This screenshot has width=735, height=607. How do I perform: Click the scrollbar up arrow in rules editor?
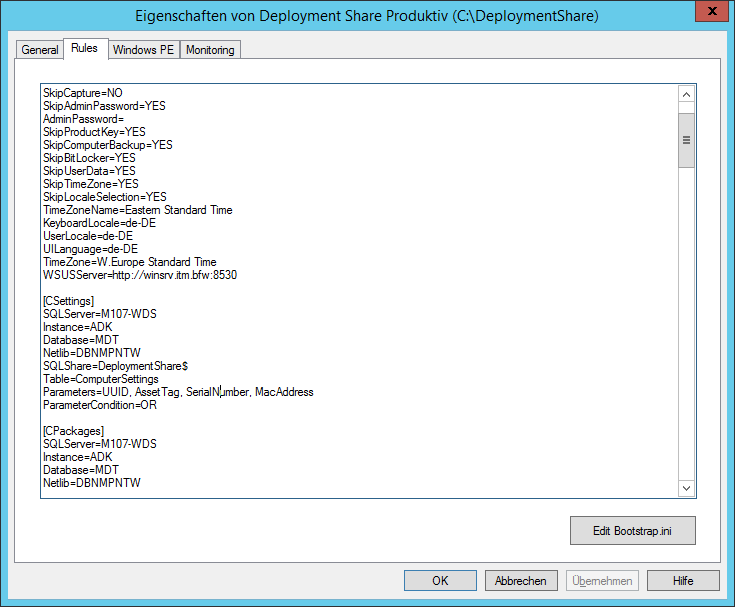[686, 94]
